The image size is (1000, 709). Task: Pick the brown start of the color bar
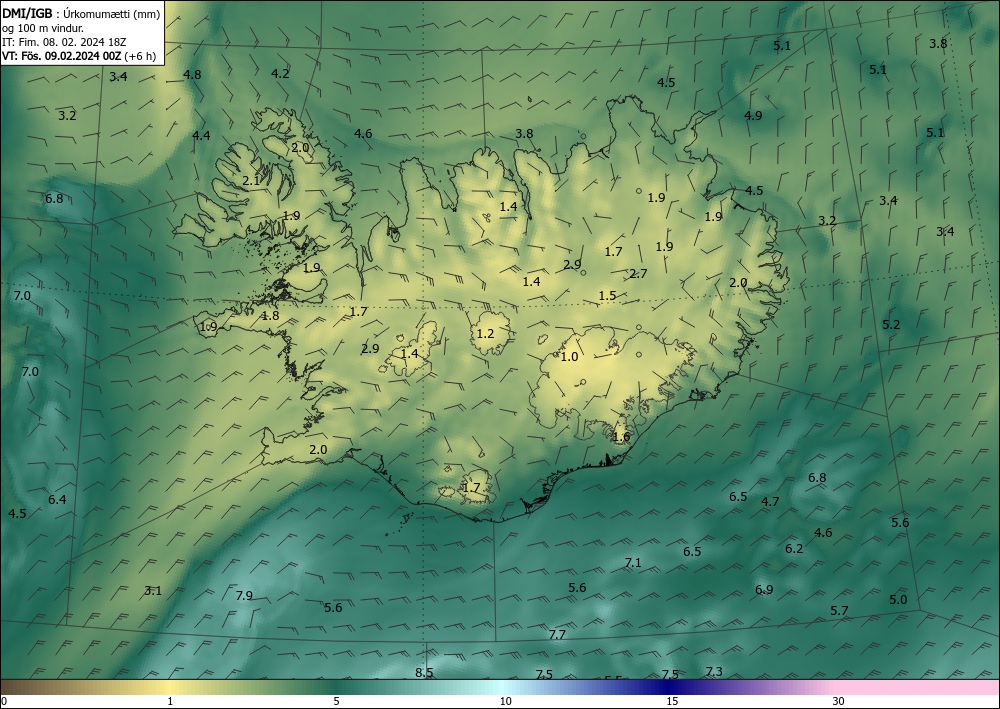(19, 687)
